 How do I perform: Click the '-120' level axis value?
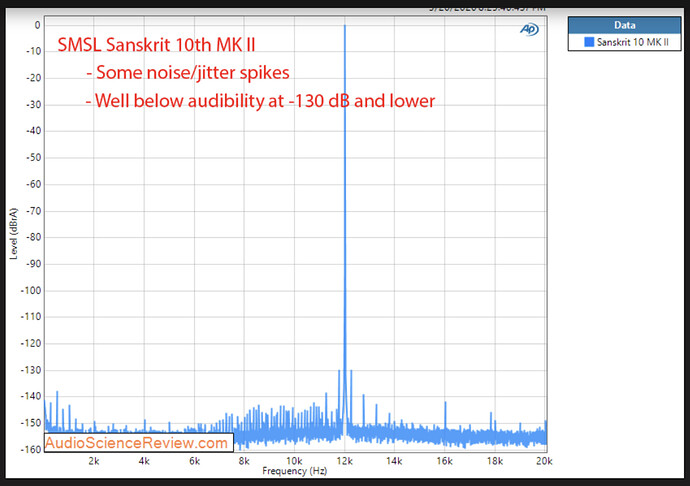coord(31,343)
